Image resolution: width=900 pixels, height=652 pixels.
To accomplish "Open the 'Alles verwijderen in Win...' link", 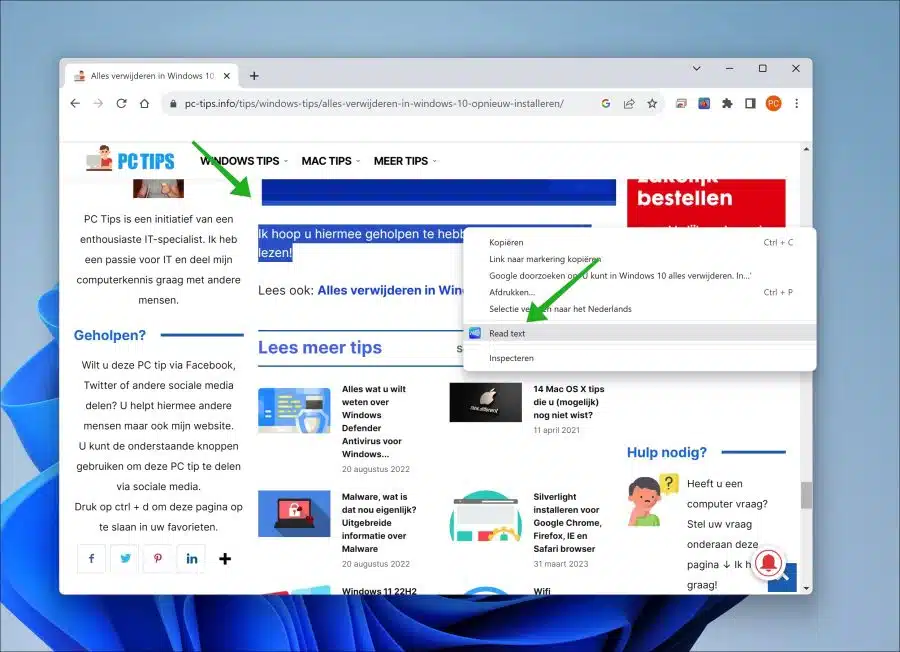I will point(390,290).
